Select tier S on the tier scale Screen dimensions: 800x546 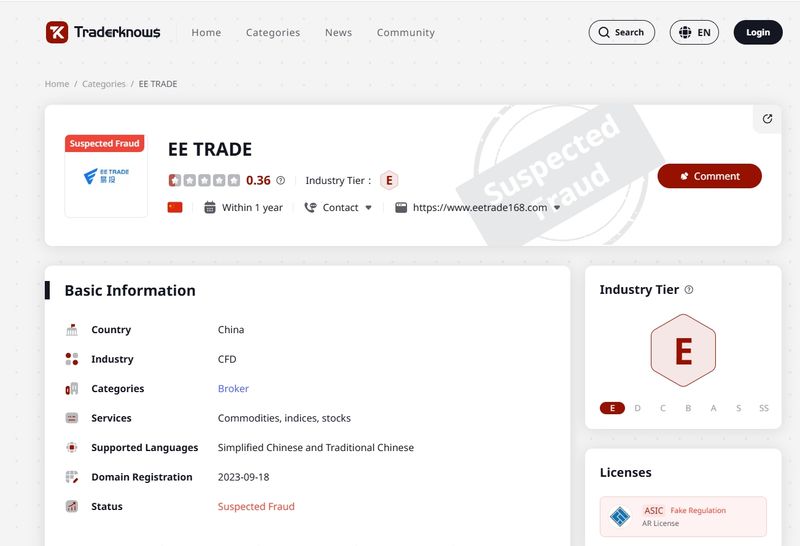pos(738,408)
